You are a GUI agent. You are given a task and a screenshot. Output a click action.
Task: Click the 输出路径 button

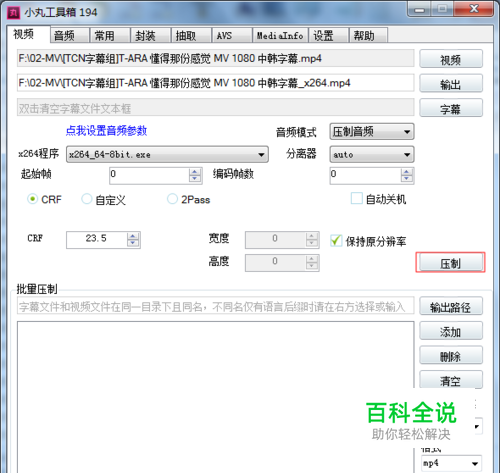[451, 306]
